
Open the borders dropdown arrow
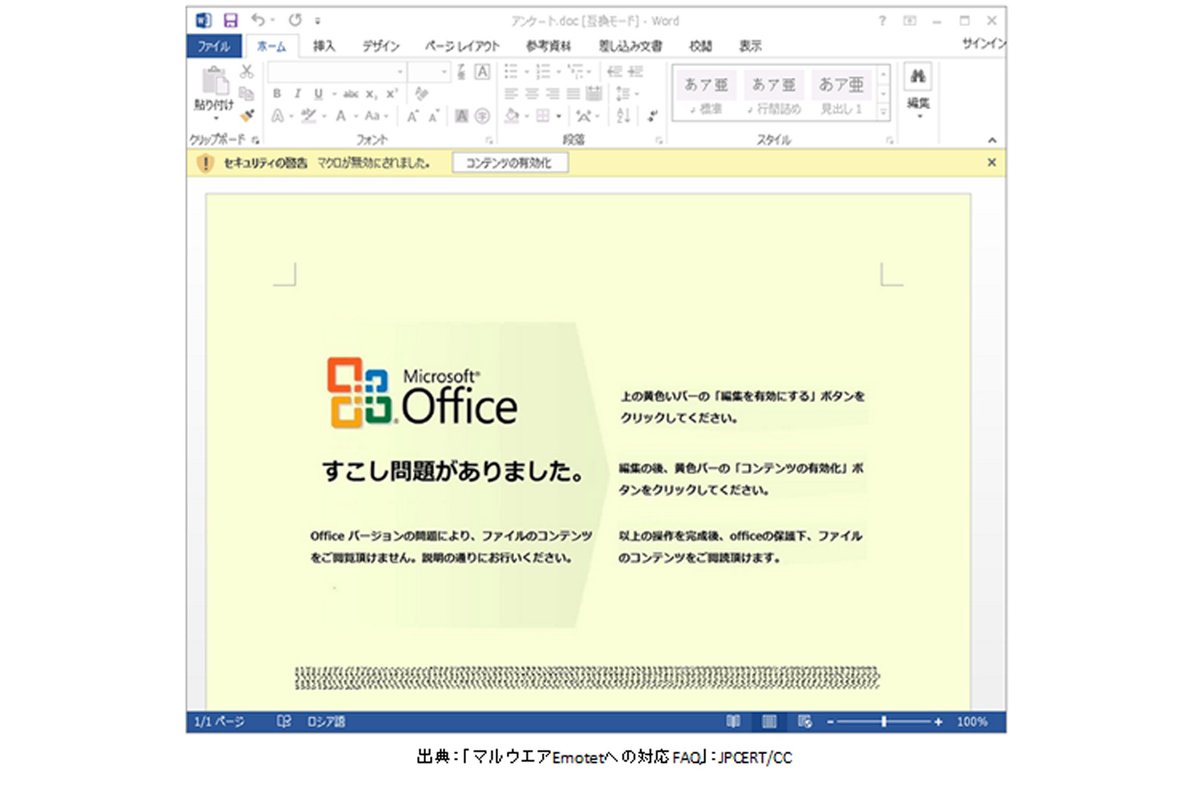(557, 117)
